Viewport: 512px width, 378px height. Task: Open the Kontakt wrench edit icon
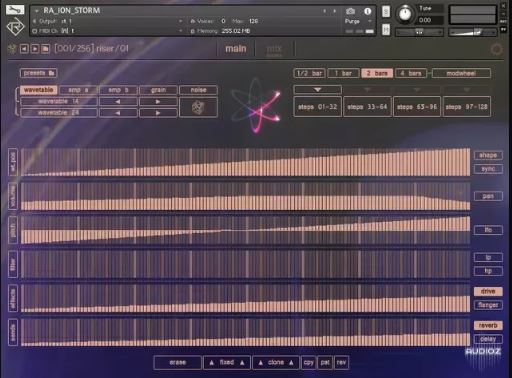click(x=15, y=9)
